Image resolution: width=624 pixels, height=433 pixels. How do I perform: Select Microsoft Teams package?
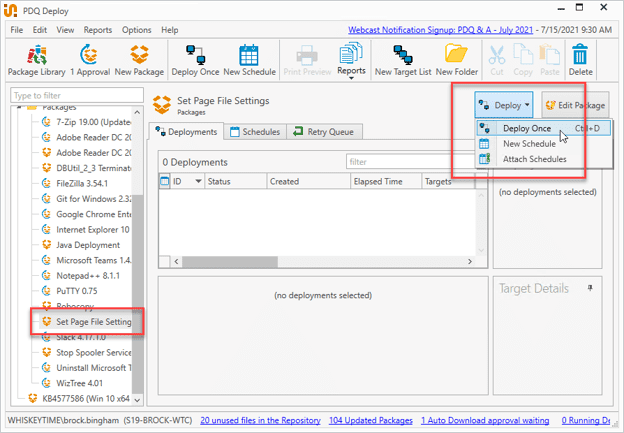pyautogui.click(x=86, y=260)
